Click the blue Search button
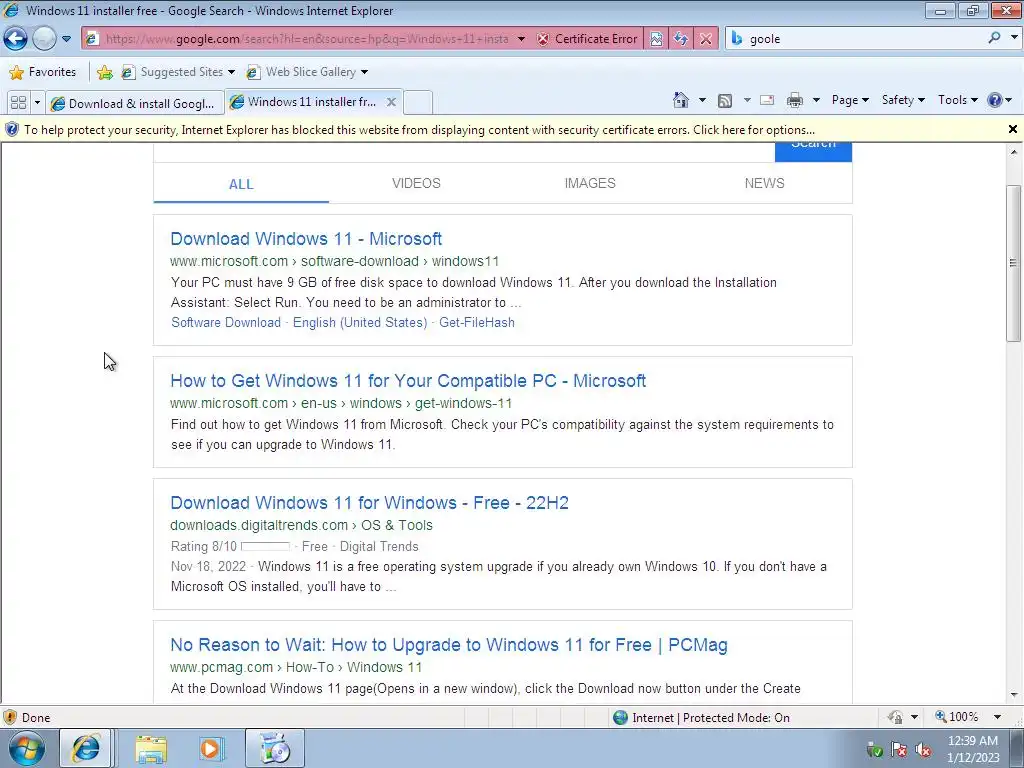The width and height of the screenshot is (1024, 768). click(813, 151)
